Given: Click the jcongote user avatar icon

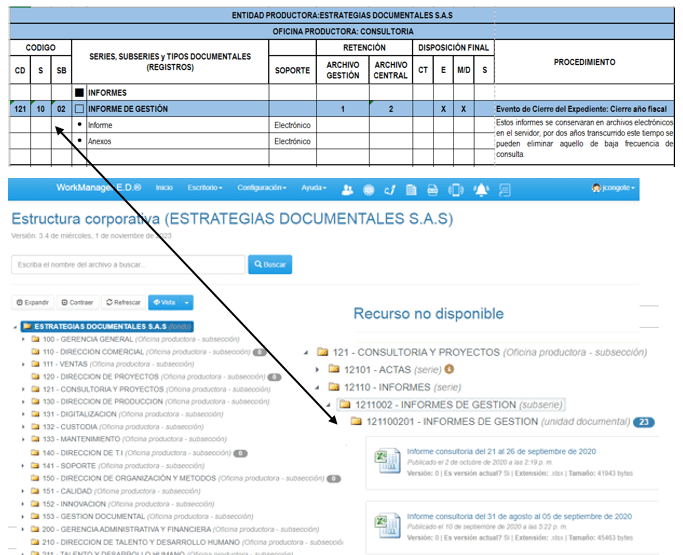Looking at the screenshot, I should [x=596, y=188].
